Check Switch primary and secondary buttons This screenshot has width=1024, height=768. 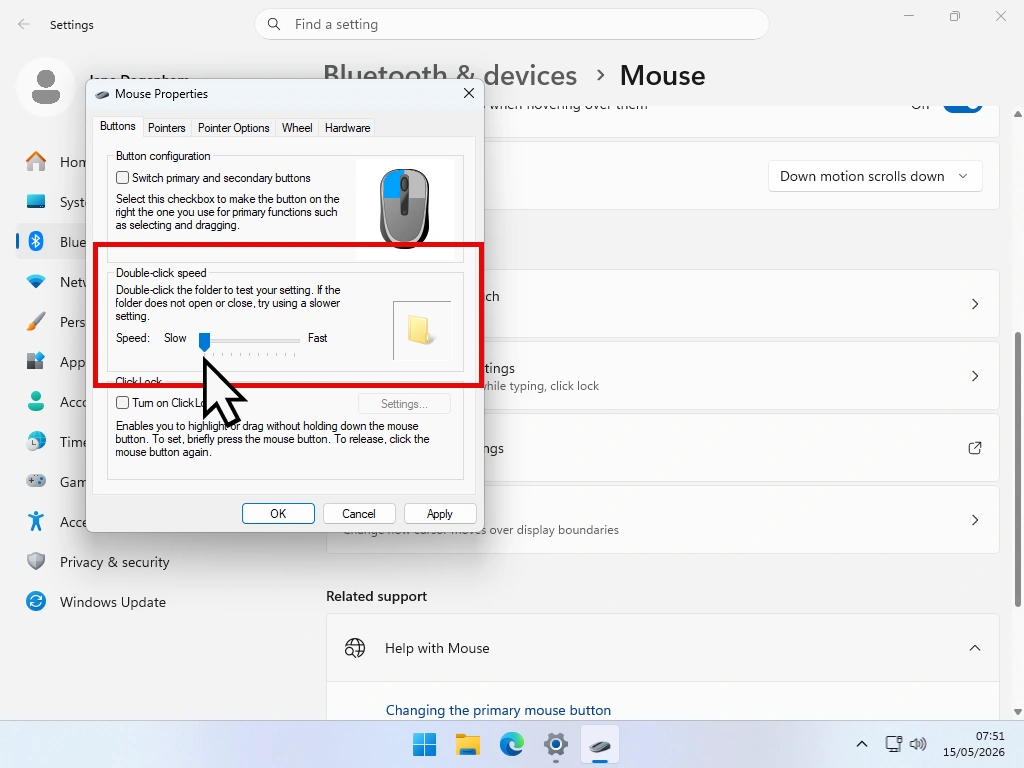point(122,178)
